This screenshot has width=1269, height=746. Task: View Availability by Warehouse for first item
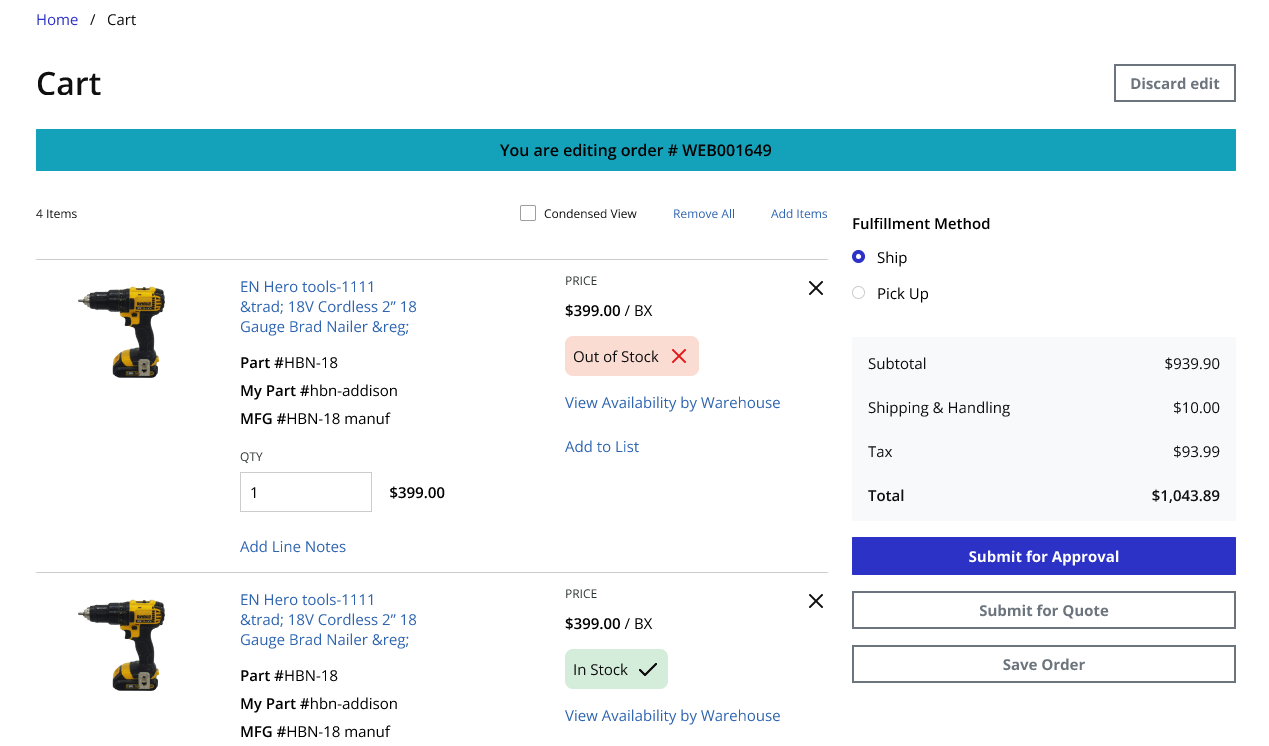tap(672, 403)
